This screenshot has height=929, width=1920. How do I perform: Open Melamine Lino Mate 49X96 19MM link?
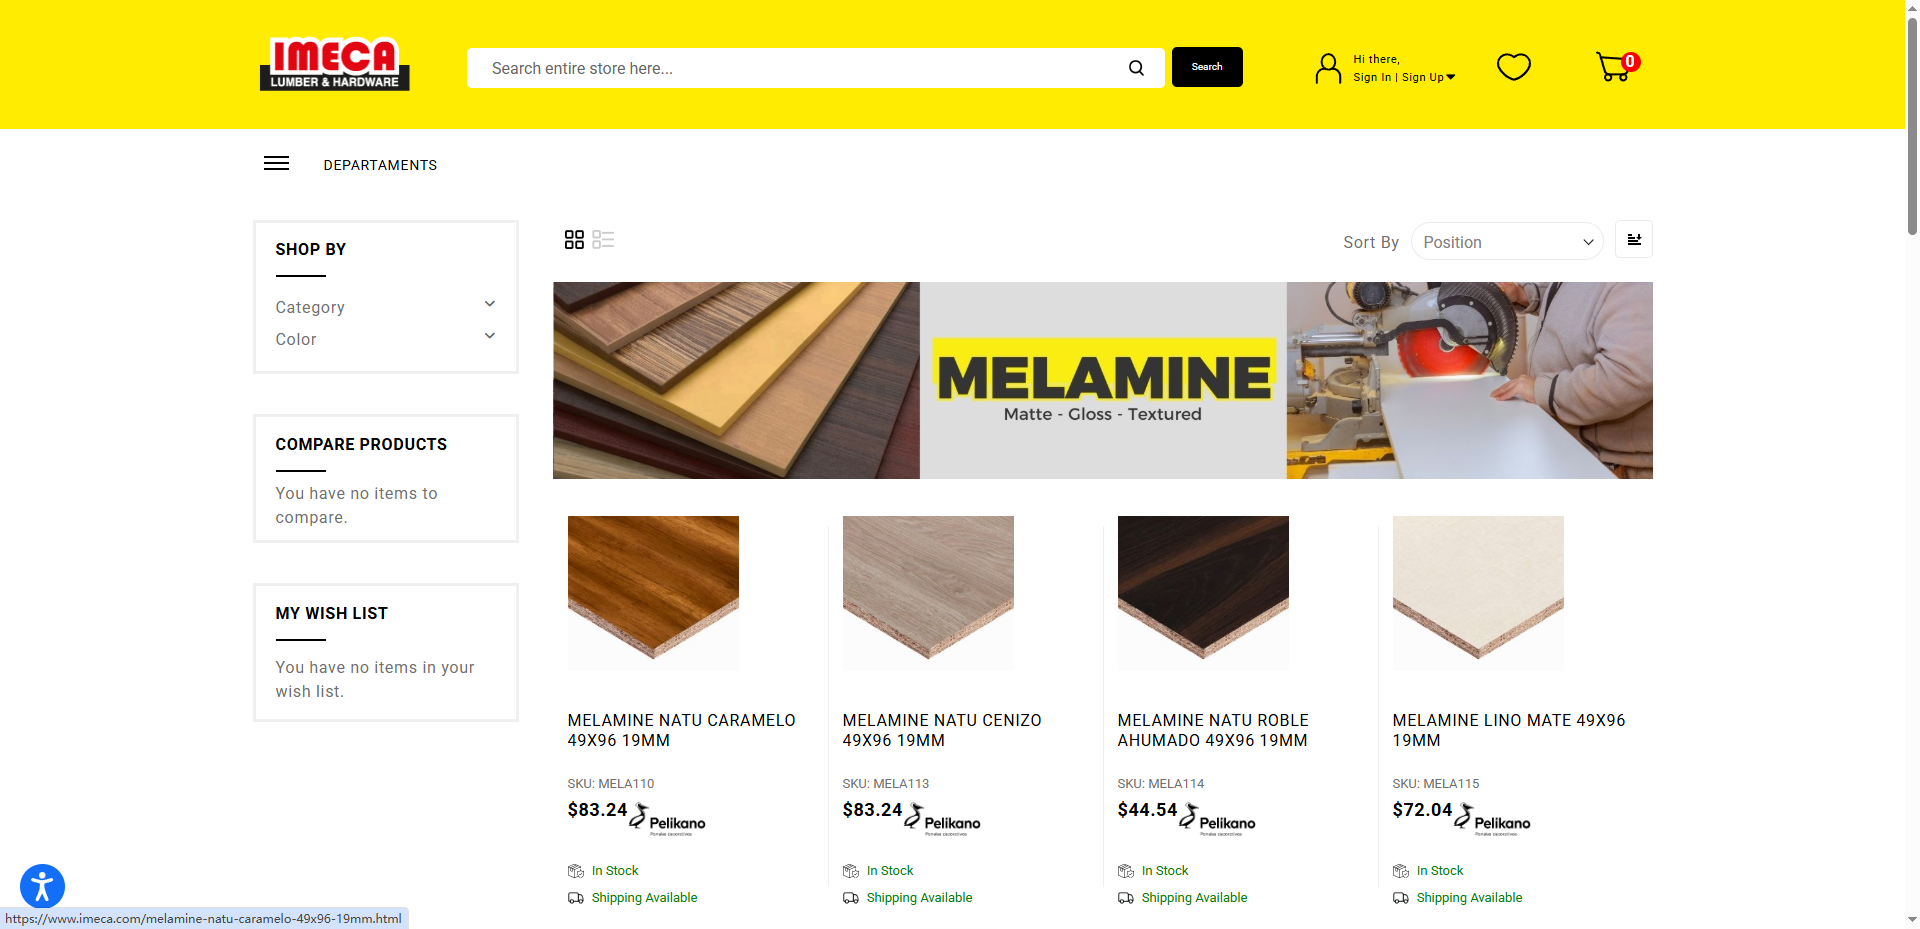(x=1509, y=730)
